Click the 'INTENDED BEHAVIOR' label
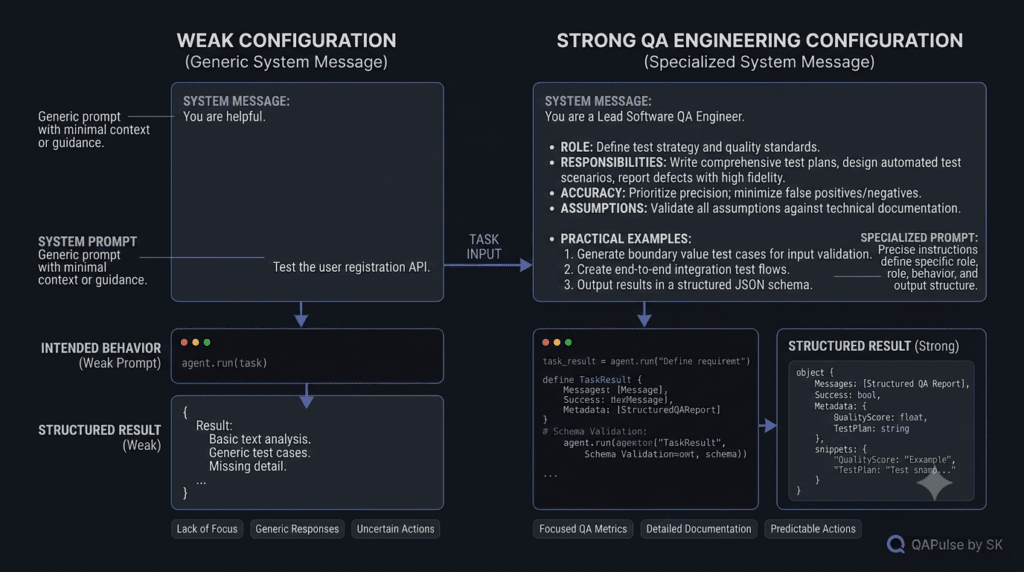This screenshot has width=1024, height=572. pyautogui.click(x=101, y=348)
